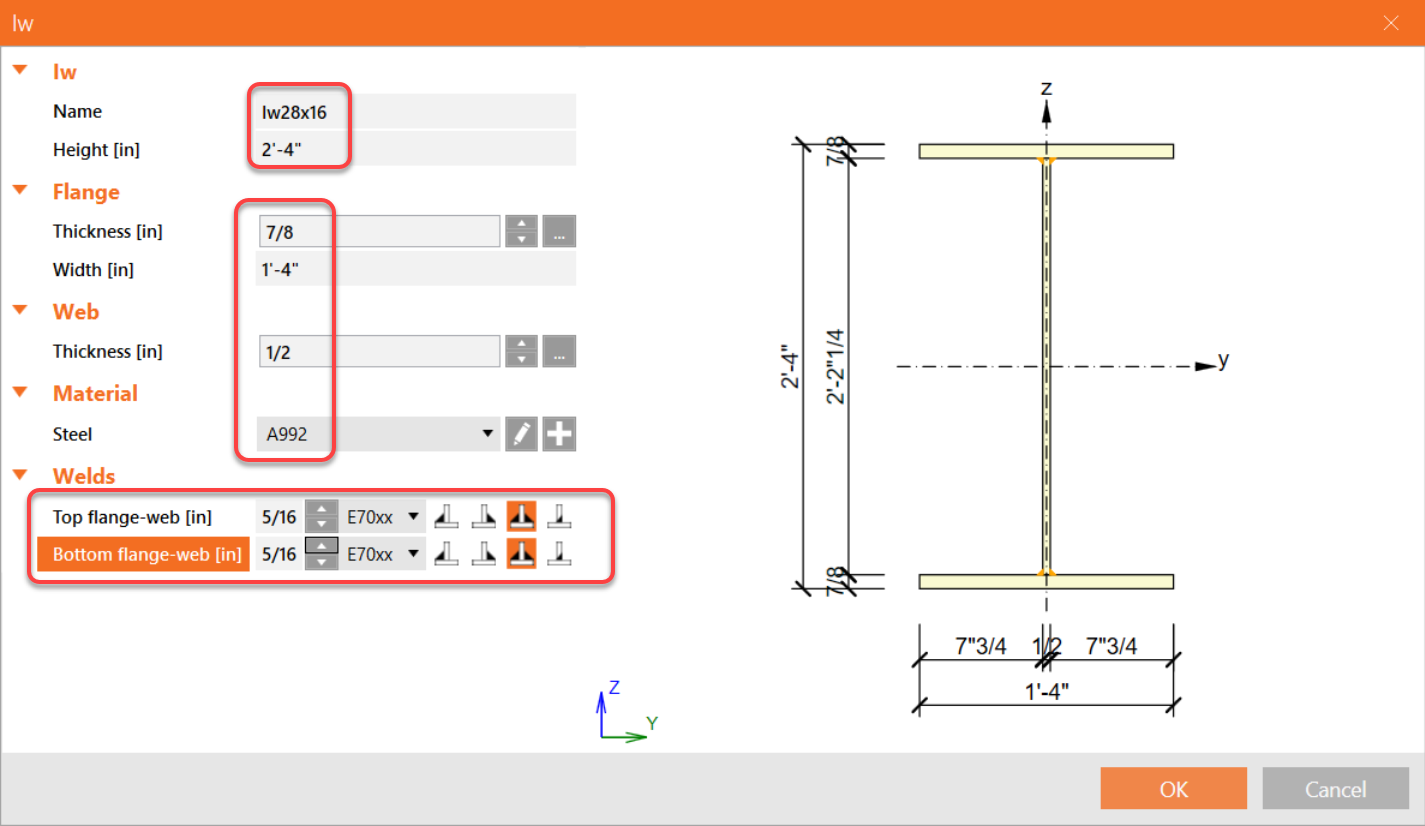Select the left-side fillet weld for top flange-web

coord(447,516)
